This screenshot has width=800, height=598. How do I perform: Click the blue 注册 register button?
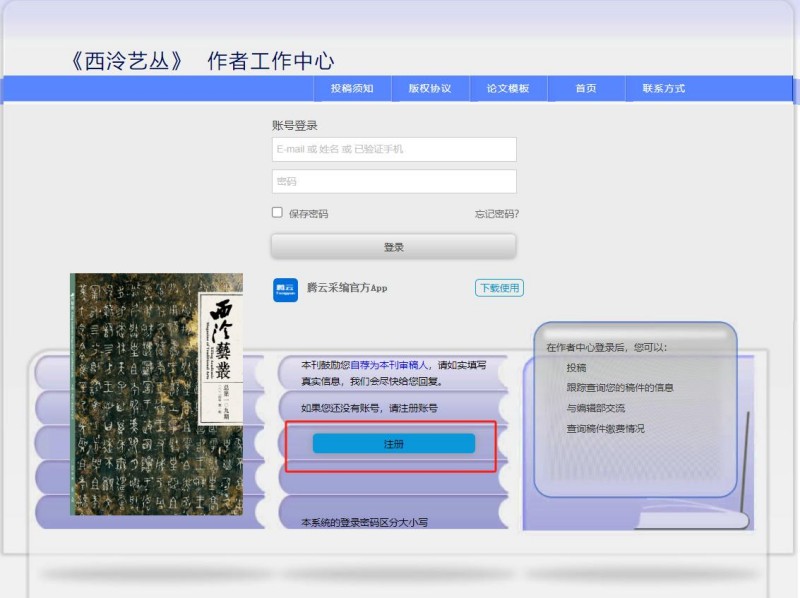393,444
